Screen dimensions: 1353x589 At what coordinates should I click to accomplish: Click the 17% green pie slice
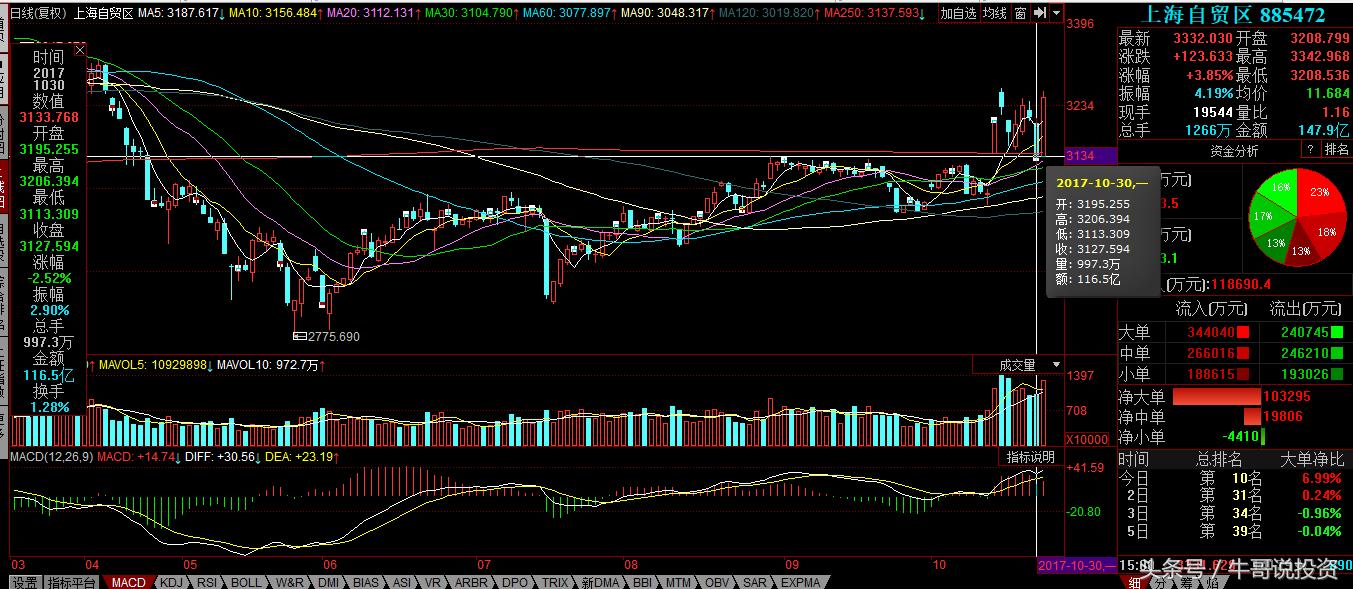pos(1262,217)
